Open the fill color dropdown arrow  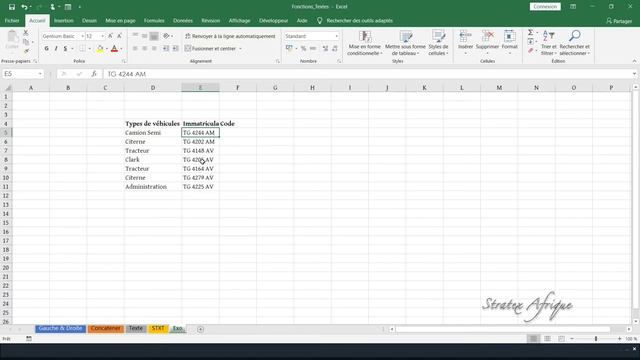(107, 49)
